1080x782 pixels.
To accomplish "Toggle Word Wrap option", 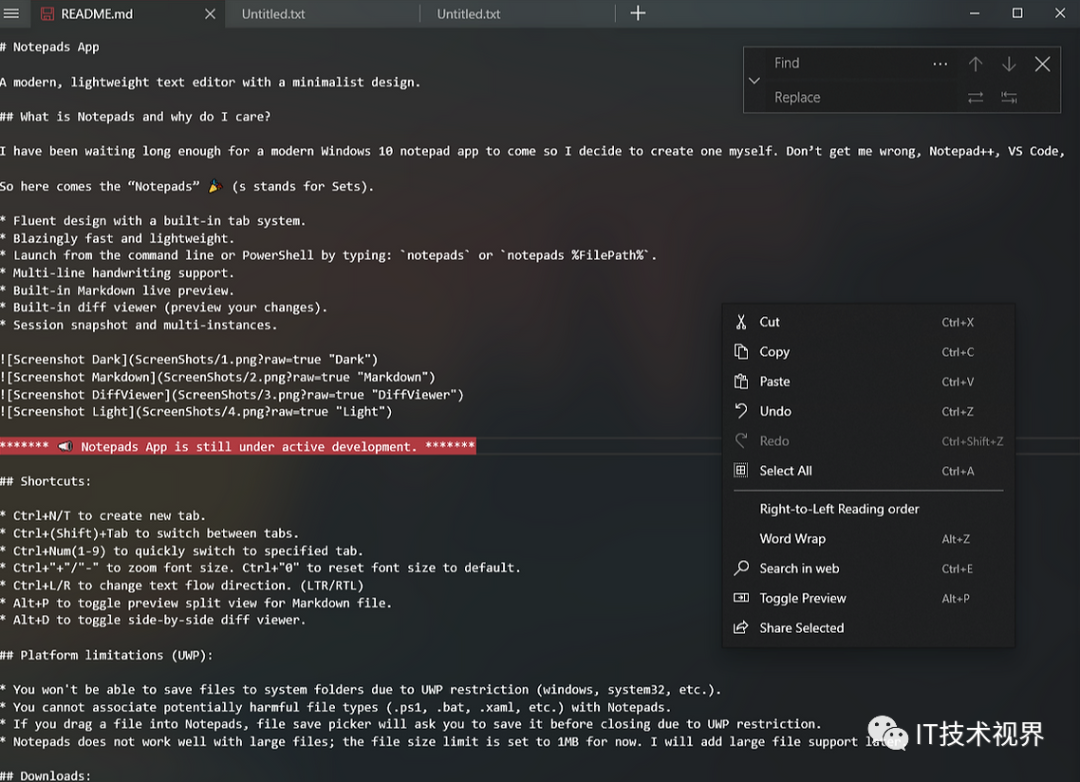I will (x=868, y=539).
